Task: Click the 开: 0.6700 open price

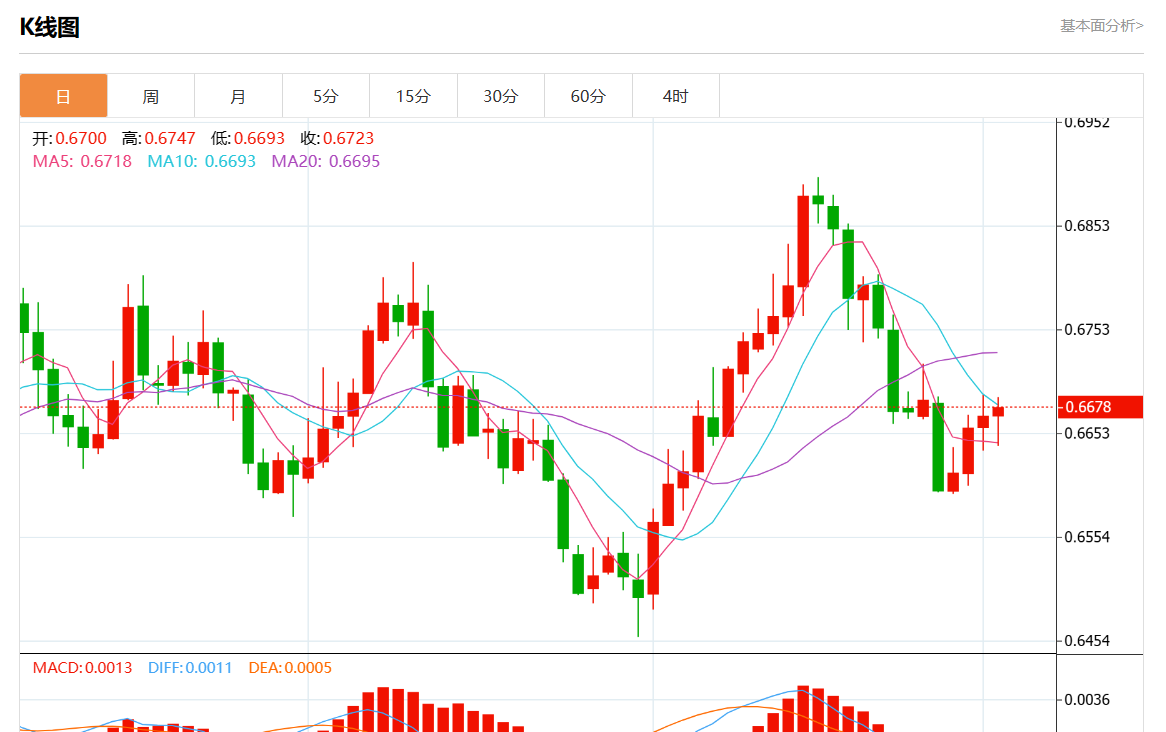Action: tap(69, 138)
